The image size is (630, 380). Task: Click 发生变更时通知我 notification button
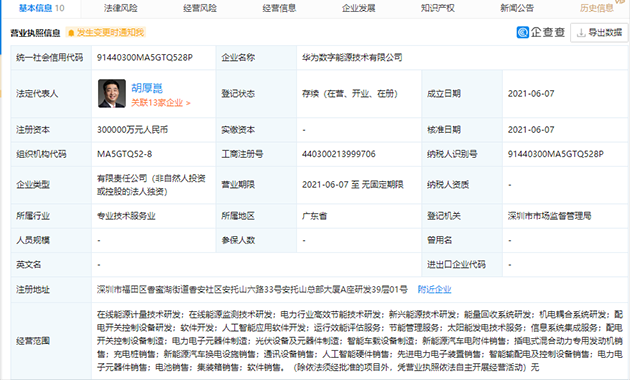(x=106, y=33)
